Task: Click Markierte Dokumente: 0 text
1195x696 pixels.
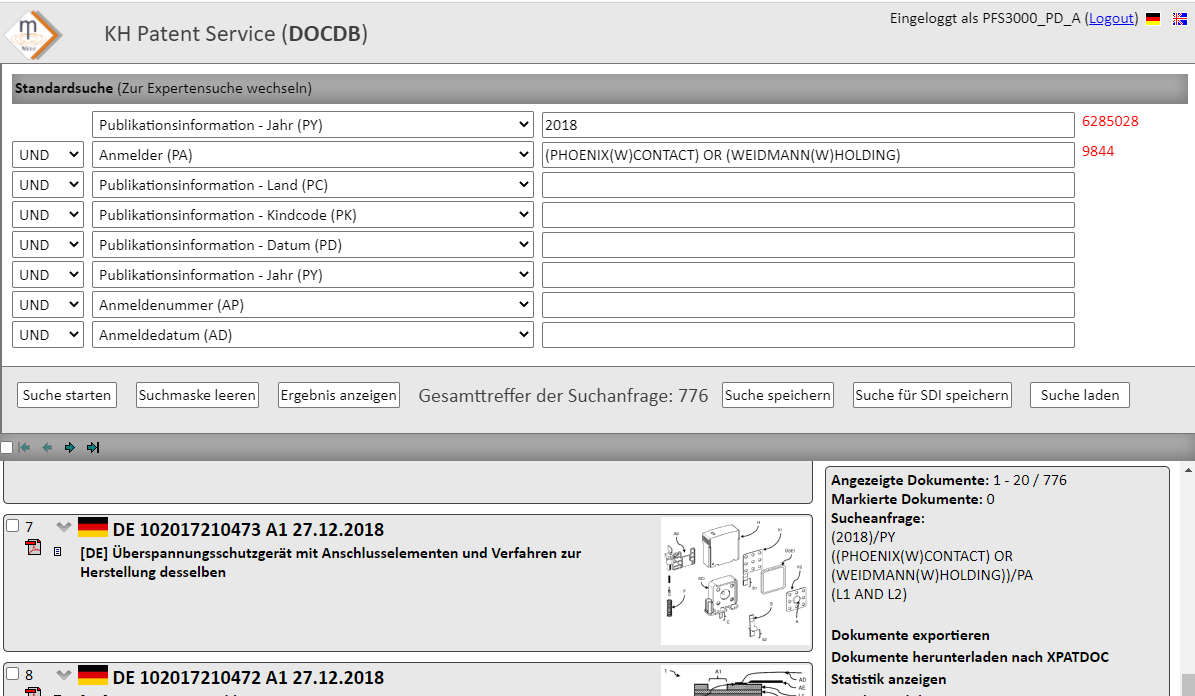Action: pyautogui.click(x=912, y=499)
